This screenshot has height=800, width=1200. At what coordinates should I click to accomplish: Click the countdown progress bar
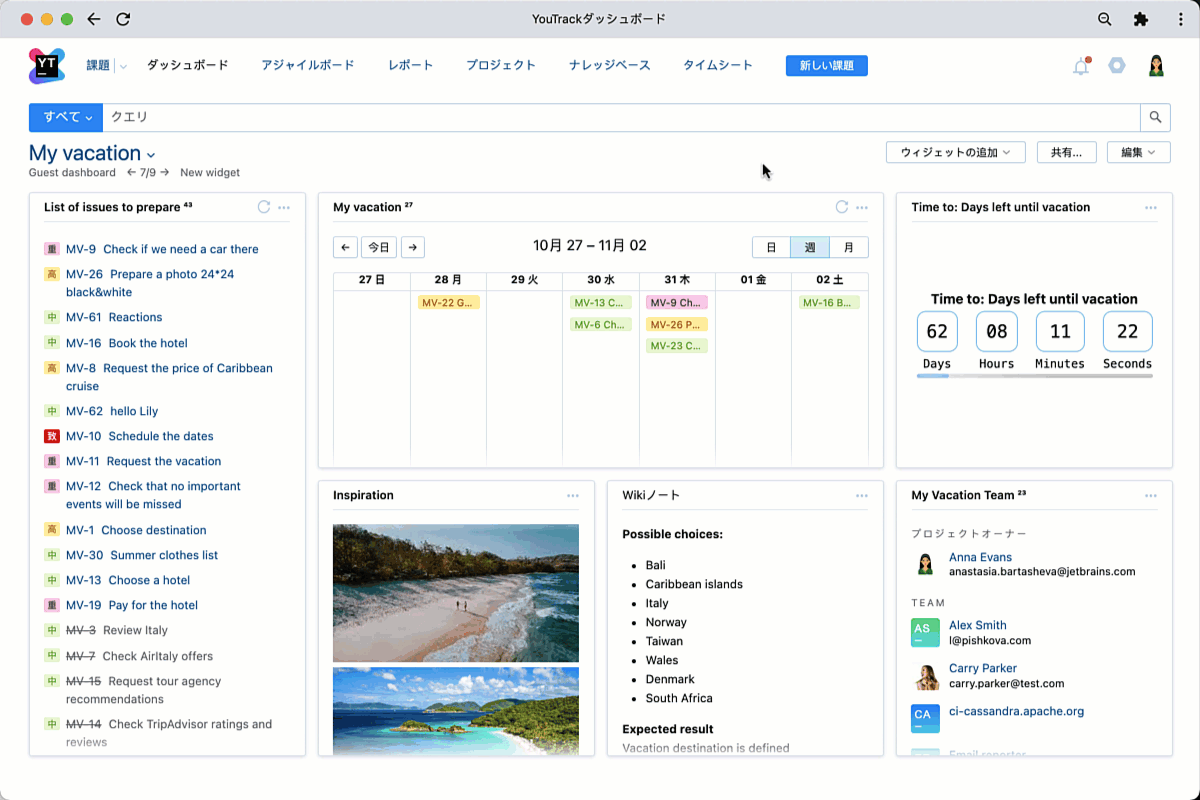tap(1034, 376)
